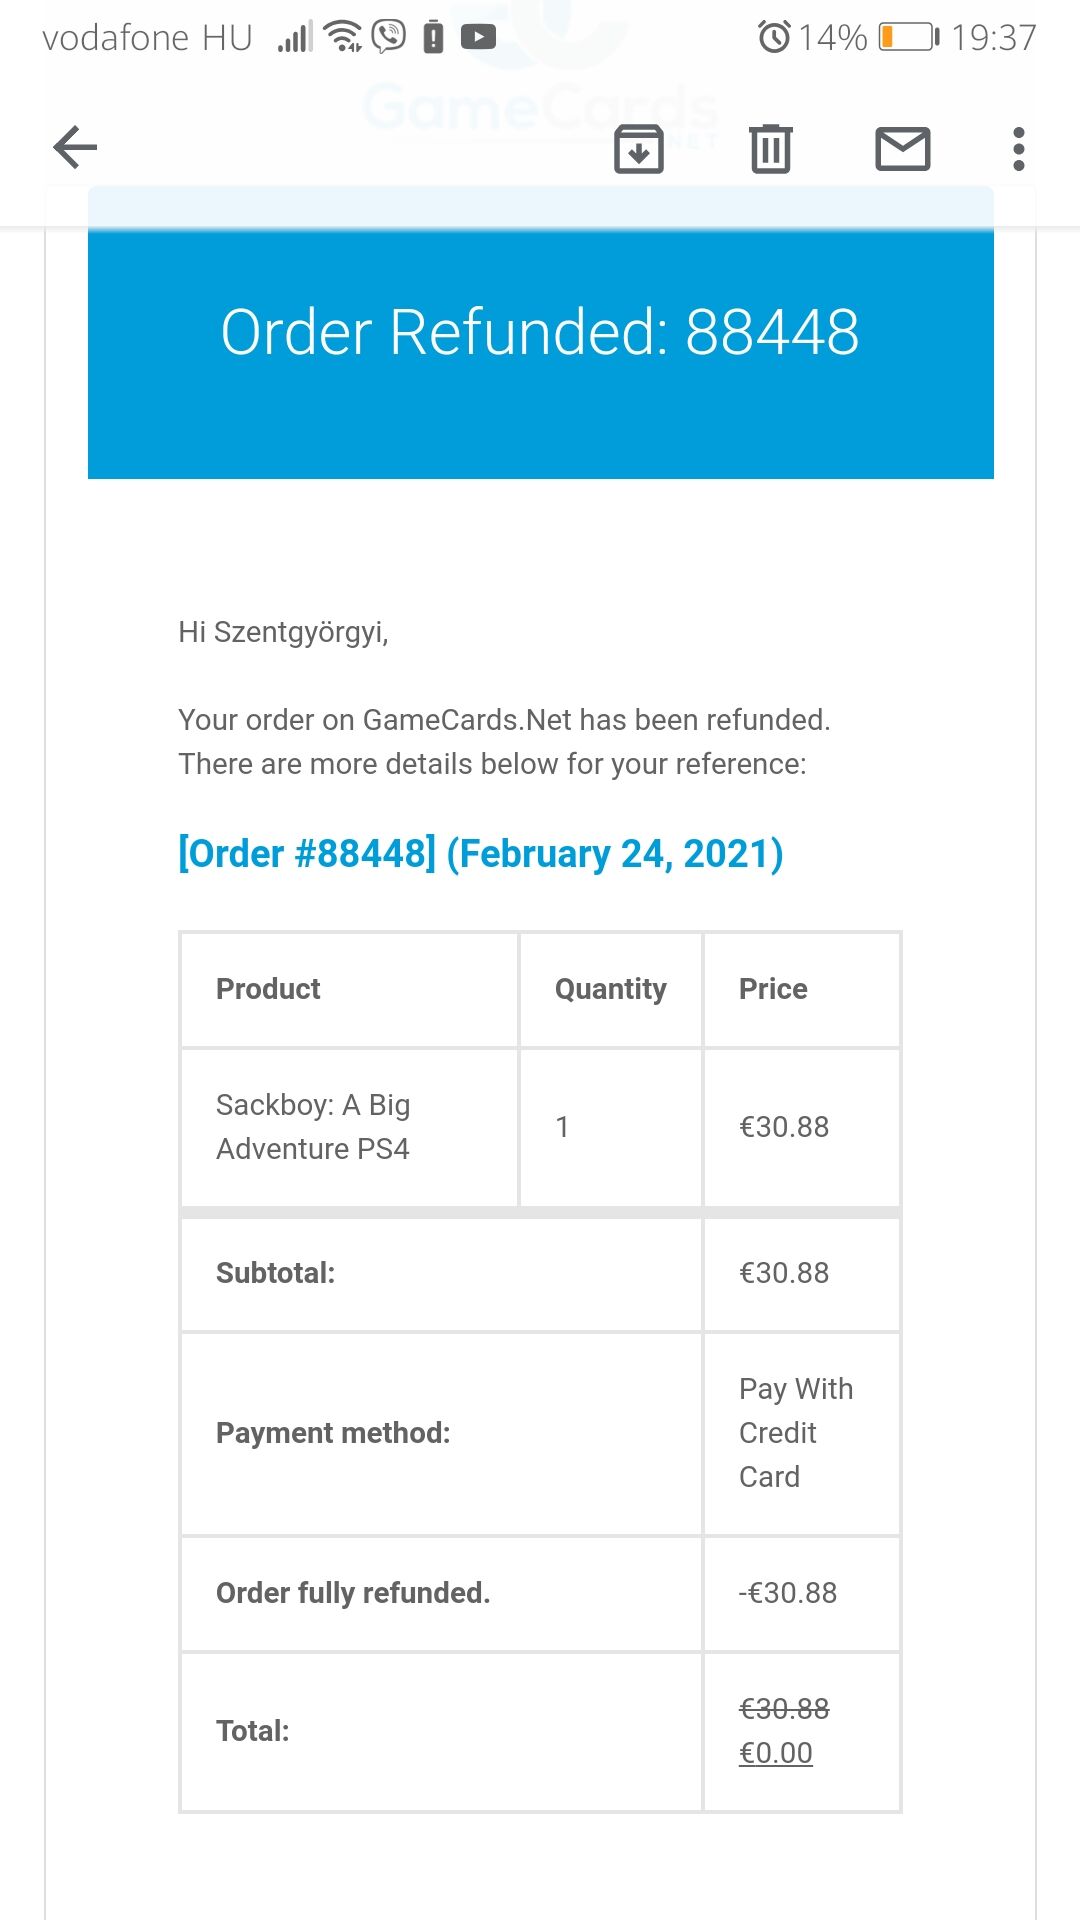Image resolution: width=1080 pixels, height=1920 pixels.
Task: Tap the battery level indicator
Action: pos(909,37)
